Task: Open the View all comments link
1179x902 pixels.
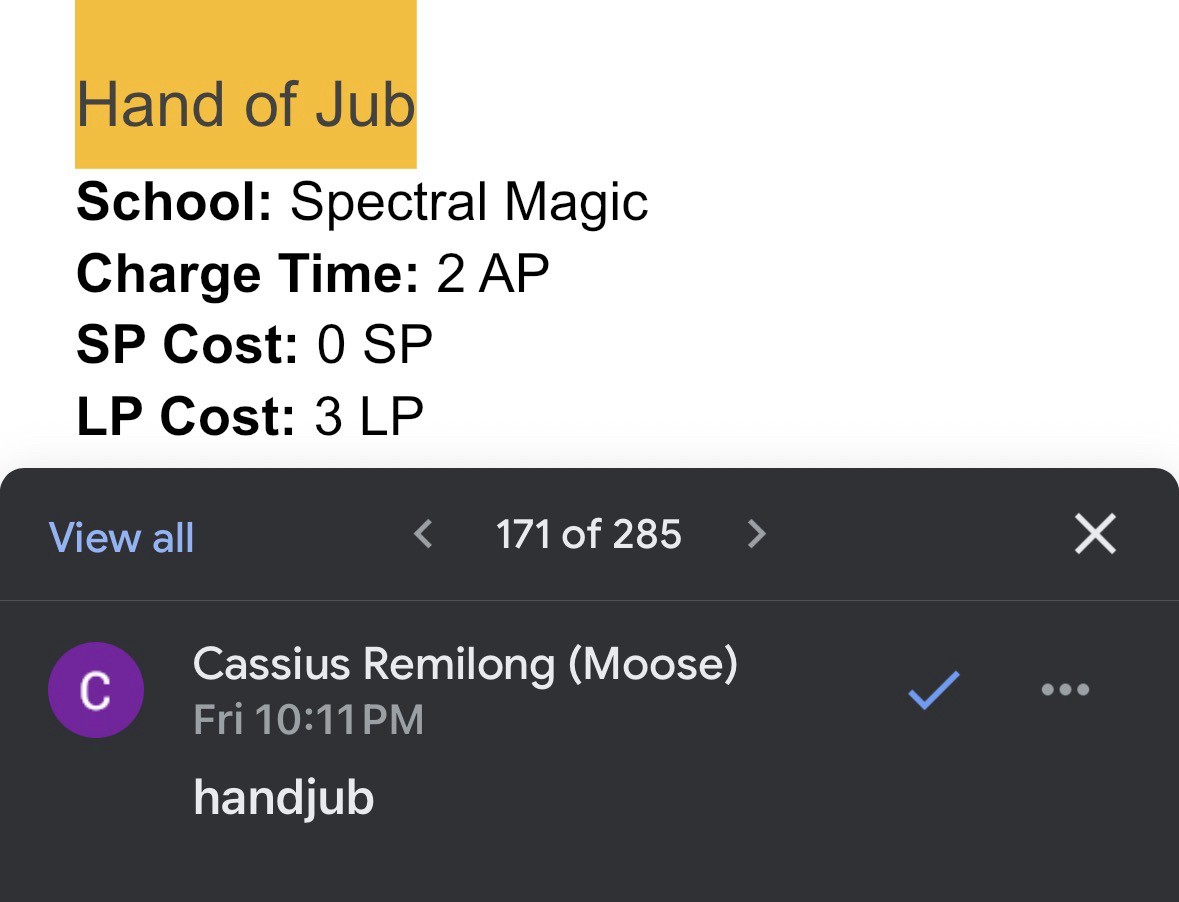Action: click(x=121, y=538)
